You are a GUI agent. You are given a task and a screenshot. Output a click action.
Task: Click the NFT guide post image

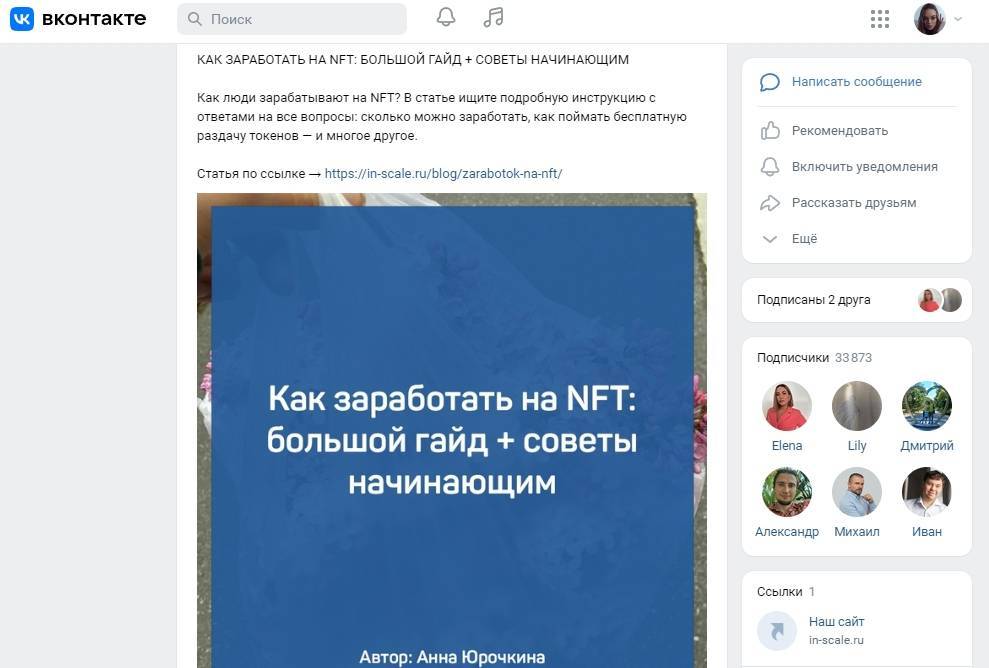tap(451, 430)
